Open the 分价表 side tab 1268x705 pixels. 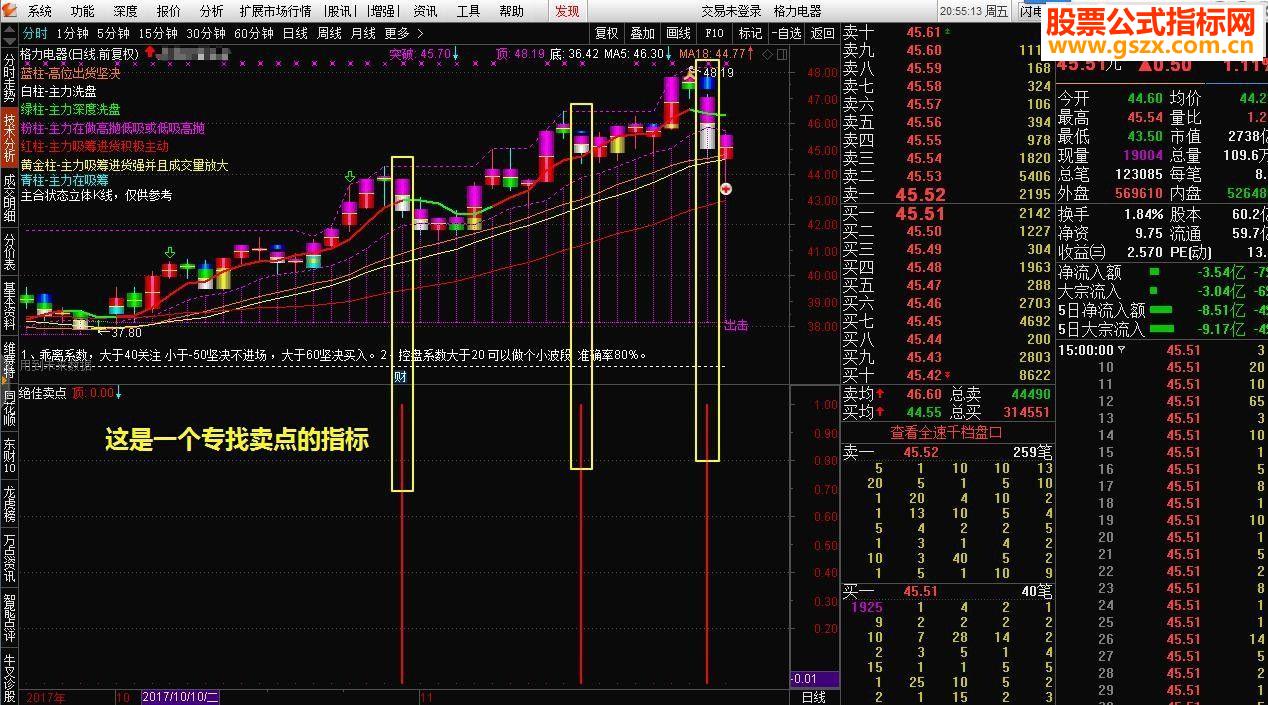9,252
